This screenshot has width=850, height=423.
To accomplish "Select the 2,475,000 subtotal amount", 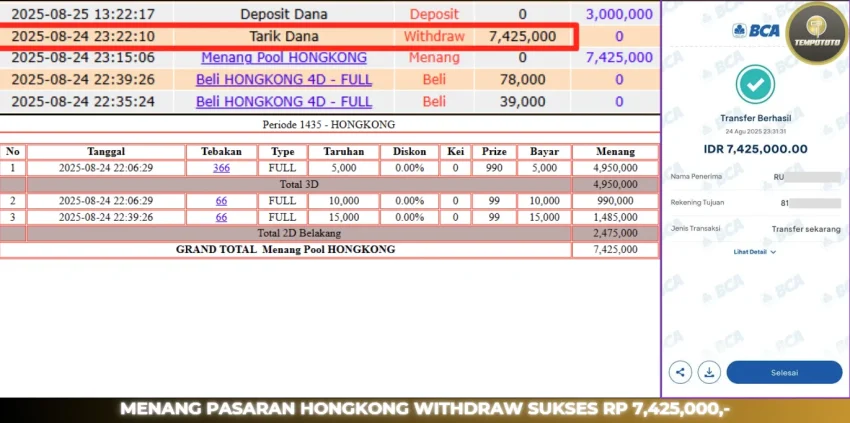I will pos(615,234).
